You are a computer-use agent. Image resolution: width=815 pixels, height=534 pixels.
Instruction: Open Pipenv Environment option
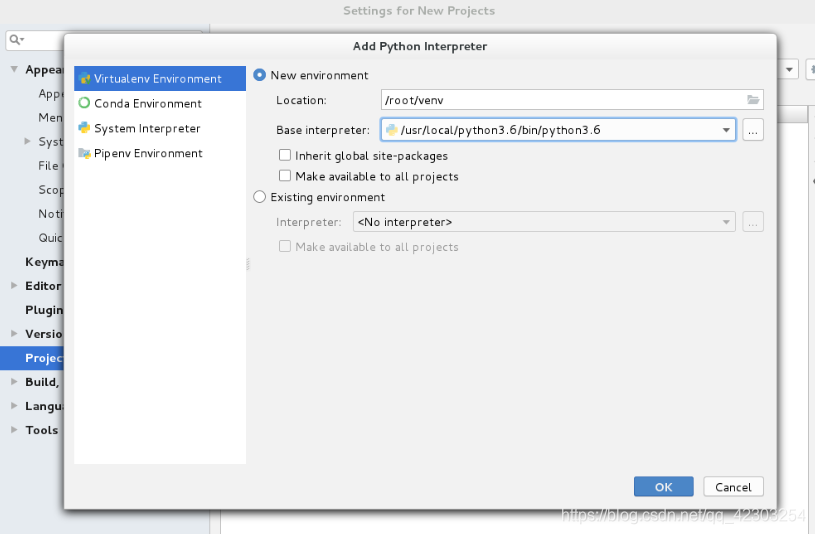pos(160,153)
